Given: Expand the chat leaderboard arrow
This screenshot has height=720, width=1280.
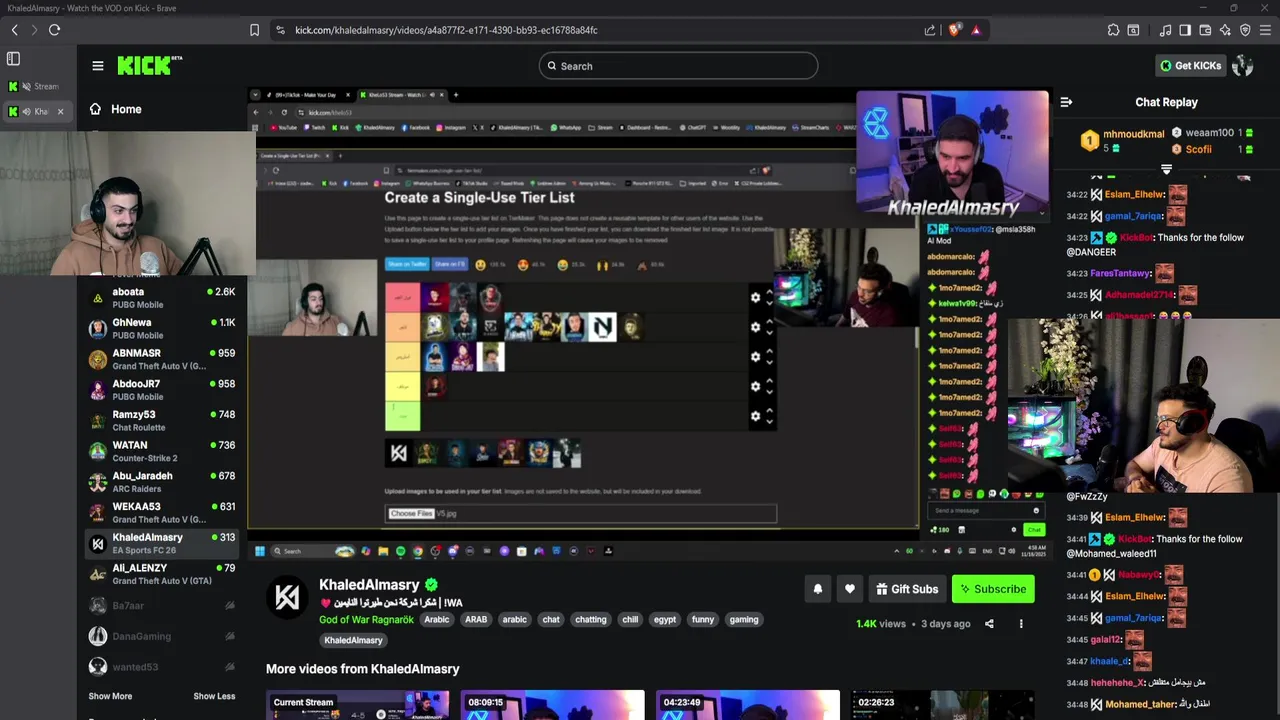Looking at the screenshot, I should pos(1166,168).
